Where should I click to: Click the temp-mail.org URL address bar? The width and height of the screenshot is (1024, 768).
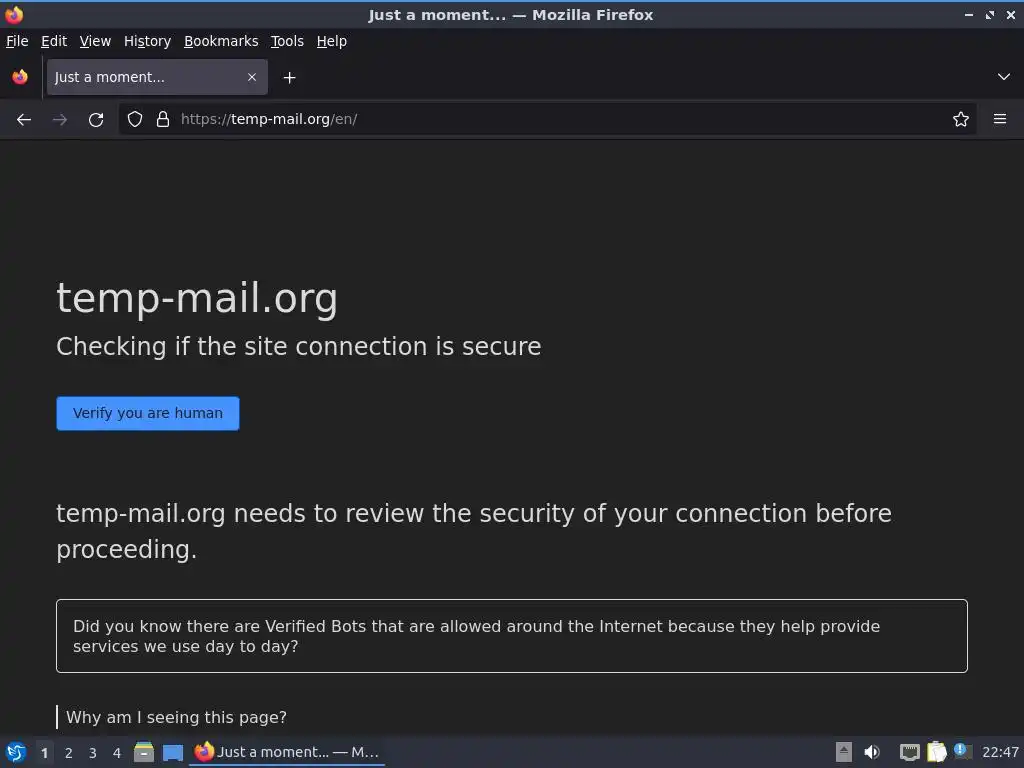(547, 120)
